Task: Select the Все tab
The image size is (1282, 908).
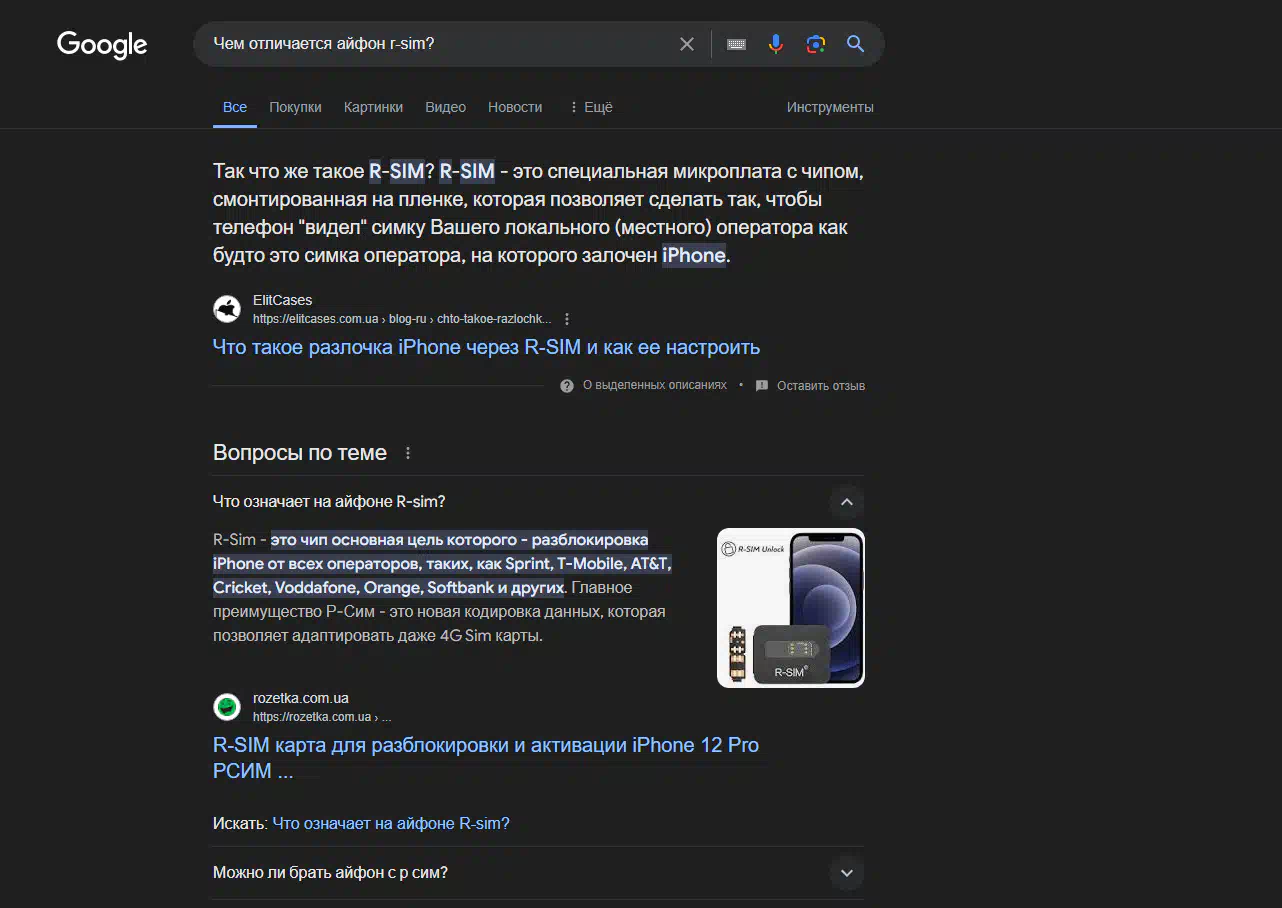Action: point(235,107)
